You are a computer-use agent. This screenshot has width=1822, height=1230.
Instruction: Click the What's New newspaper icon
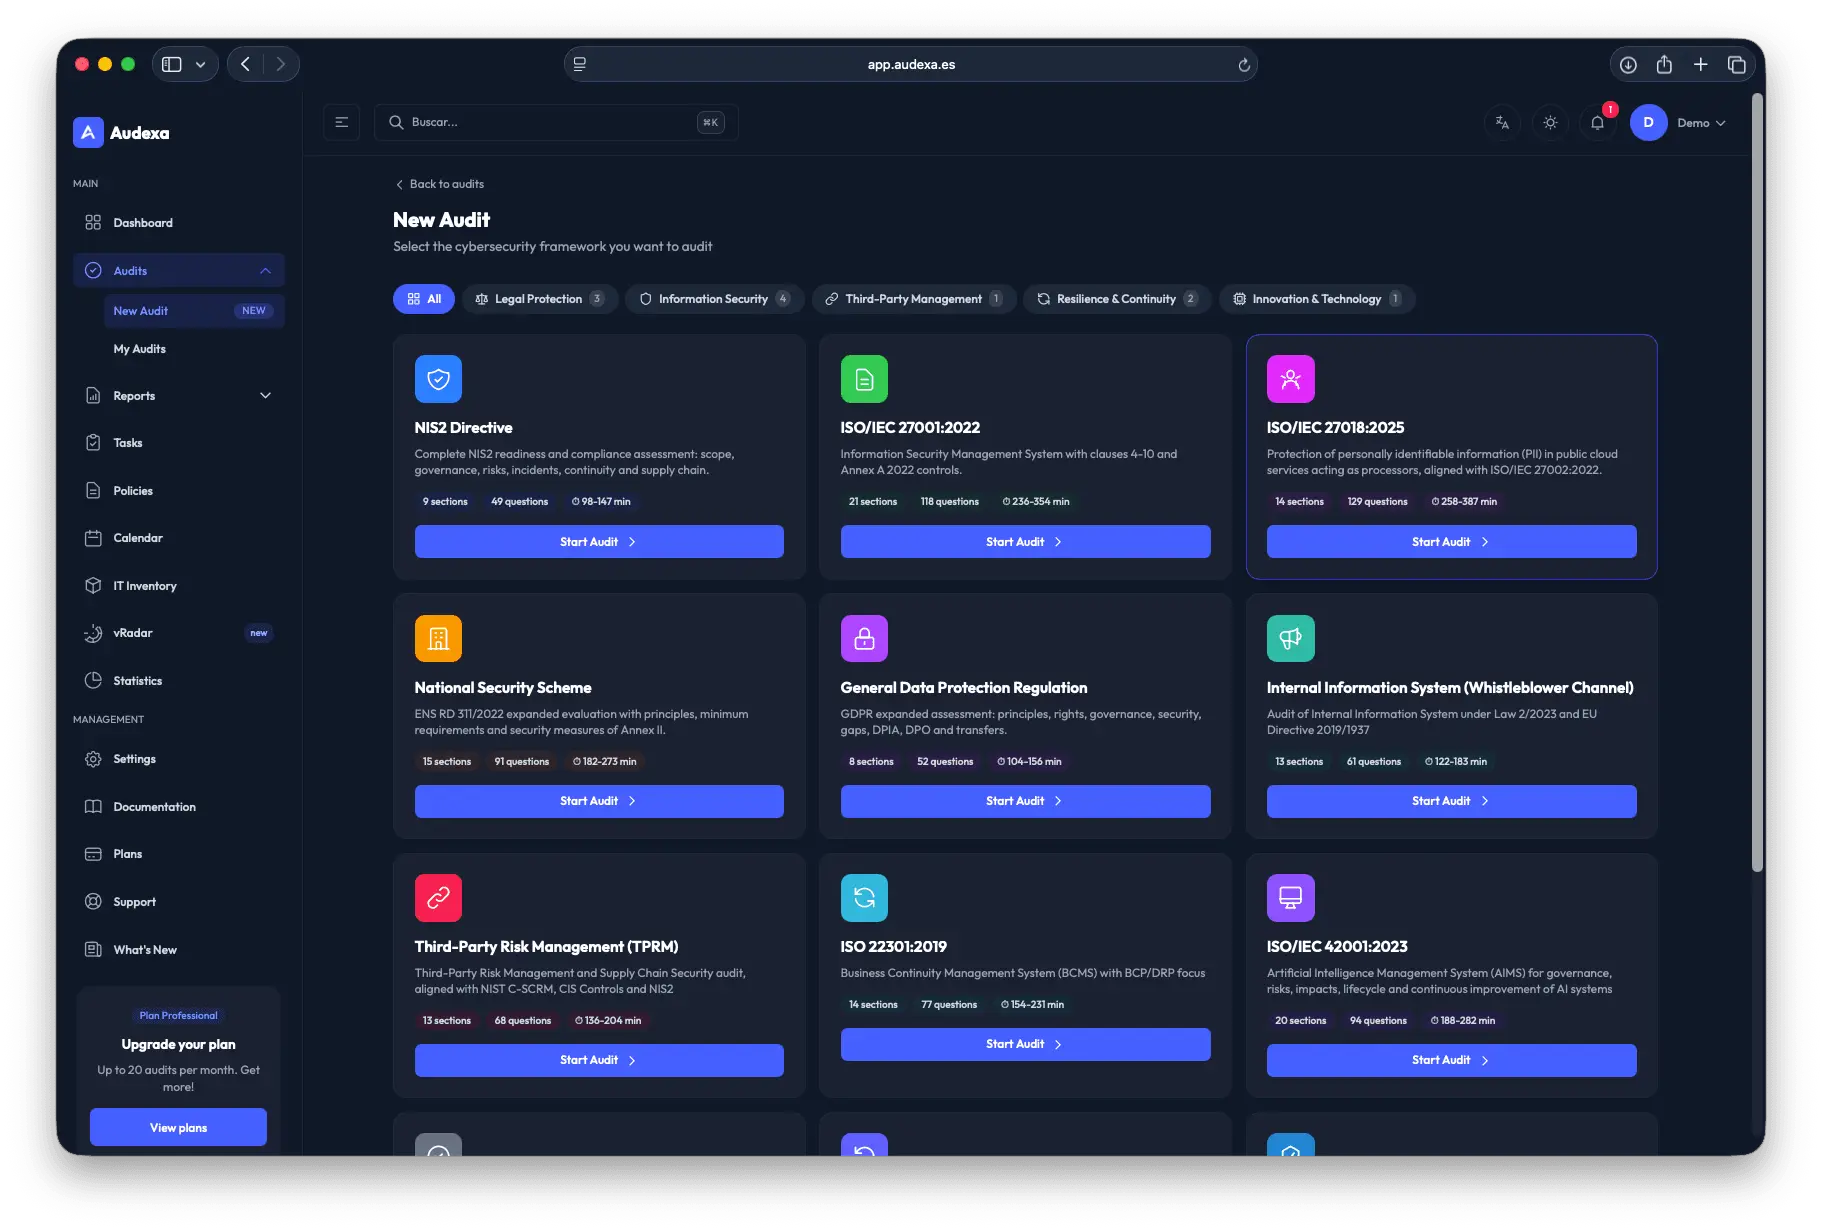pyautogui.click(x=93, y=949)
